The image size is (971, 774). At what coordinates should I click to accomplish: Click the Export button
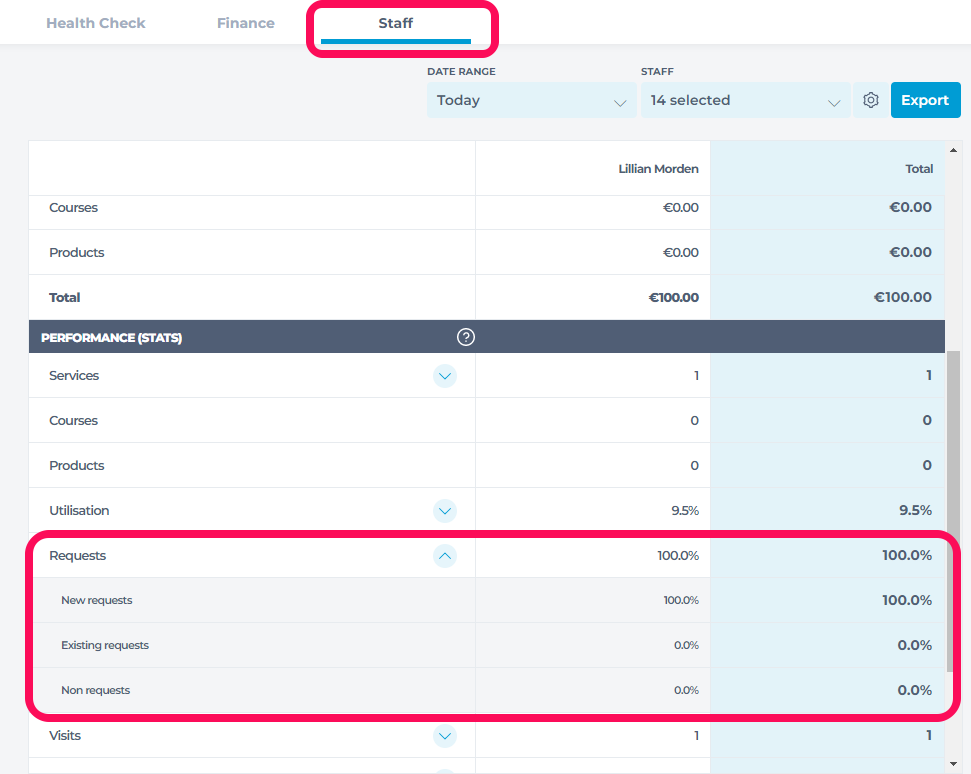[925, 100]
